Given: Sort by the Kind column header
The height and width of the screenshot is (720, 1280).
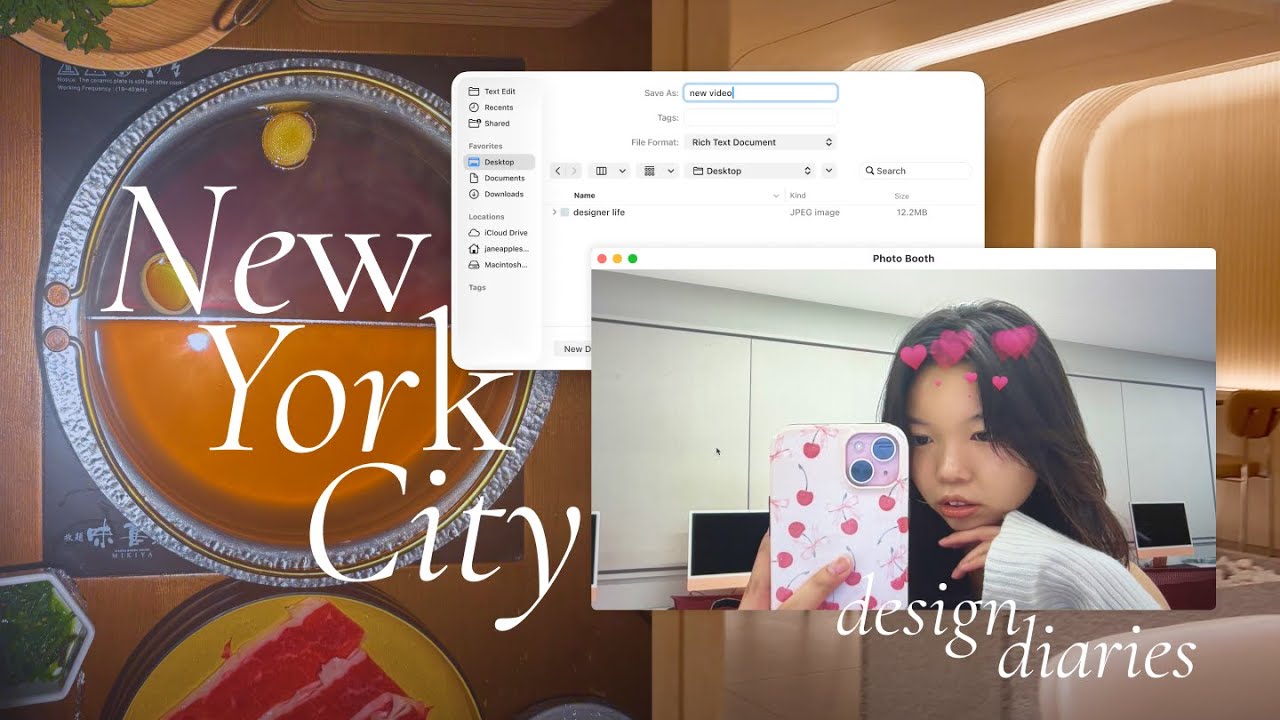Looking at the screenshot, I should click(798, 196).
